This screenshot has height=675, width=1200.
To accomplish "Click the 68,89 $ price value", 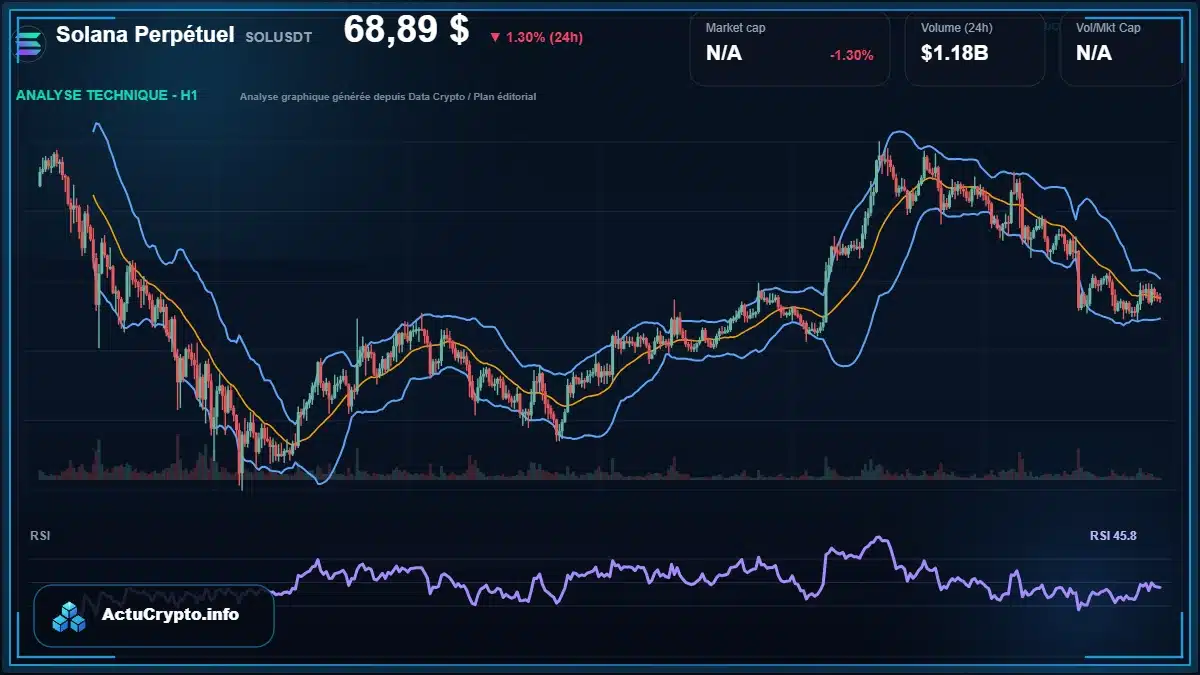I will click(406, 30).
